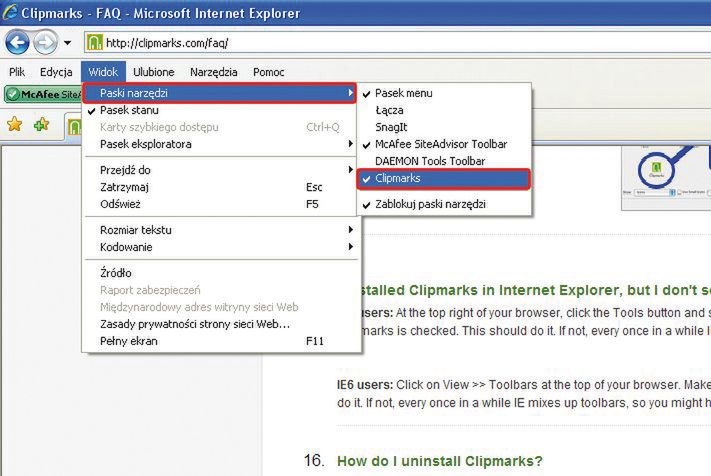This screenshot has width=711, height=476.
Task: Toggle the Pasek menu toolbar option
Action: 443,93
